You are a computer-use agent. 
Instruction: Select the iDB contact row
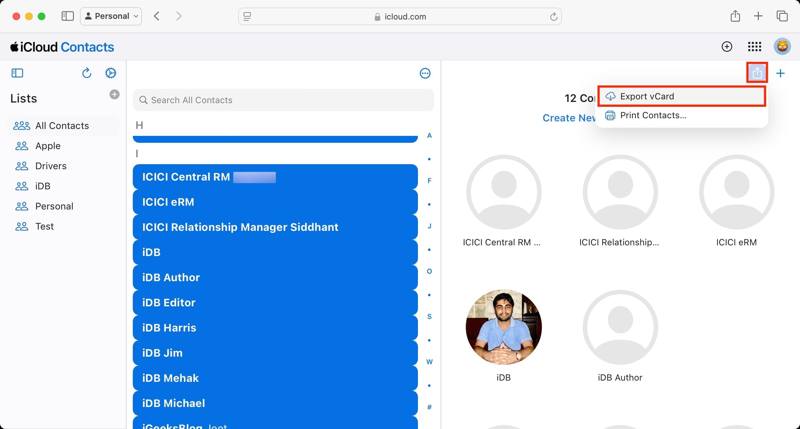(x=276, y=252)
